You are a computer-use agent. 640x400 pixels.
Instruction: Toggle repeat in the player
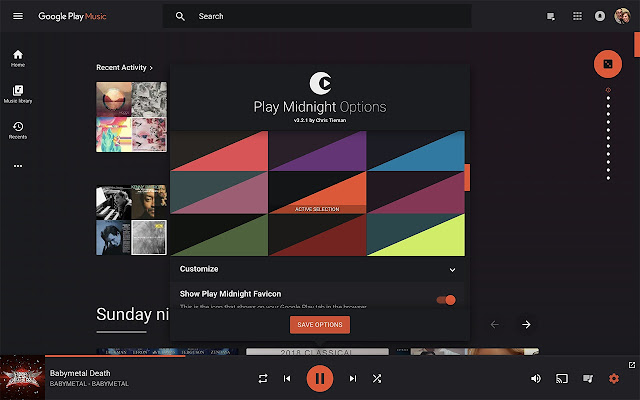tap(263, 379)
